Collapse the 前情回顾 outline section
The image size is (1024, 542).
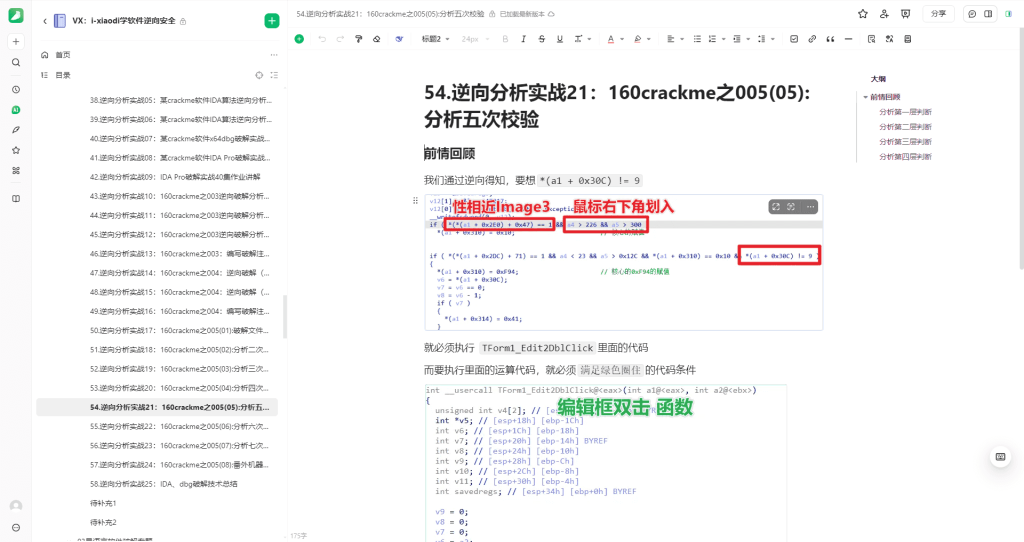coord(865,97)
